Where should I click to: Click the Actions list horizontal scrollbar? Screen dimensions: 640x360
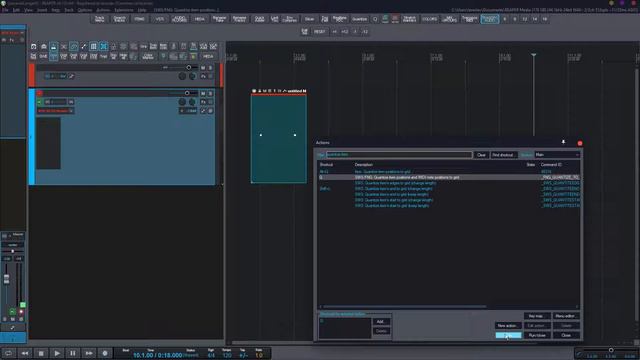[404, 307]
